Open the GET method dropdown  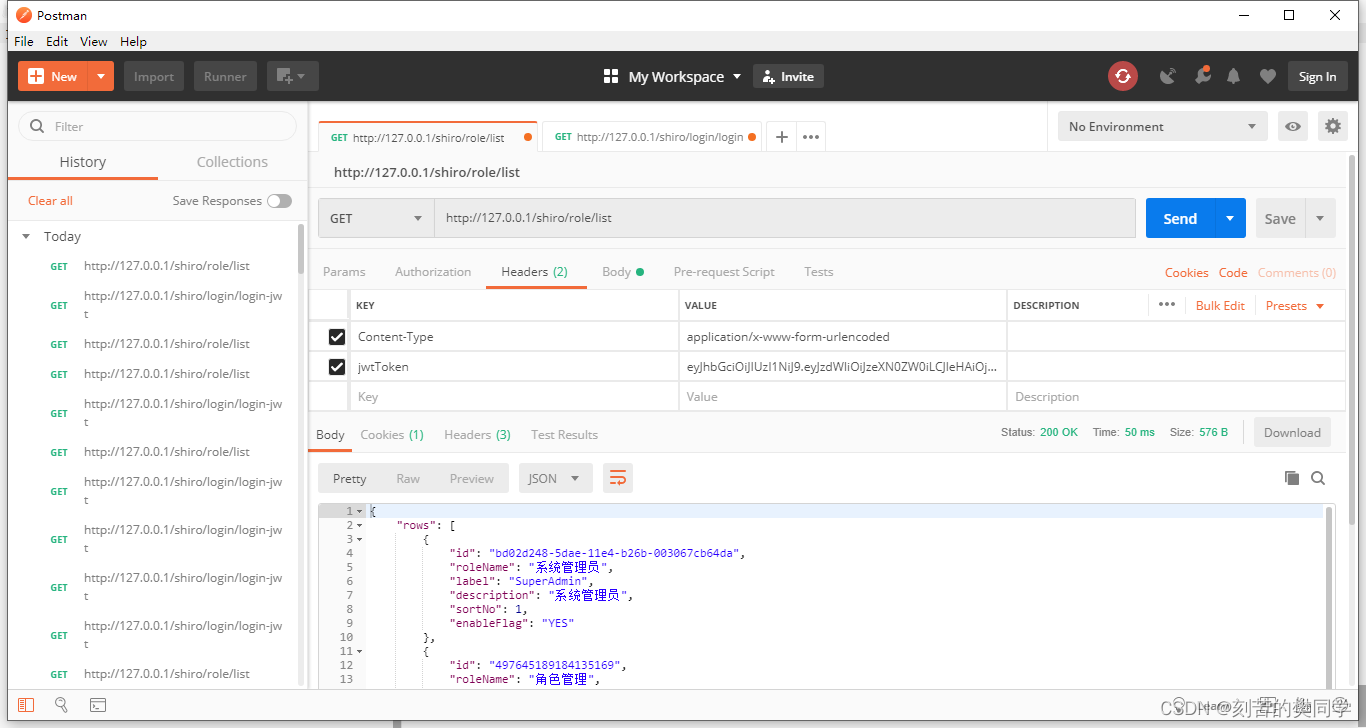(376, 218)
